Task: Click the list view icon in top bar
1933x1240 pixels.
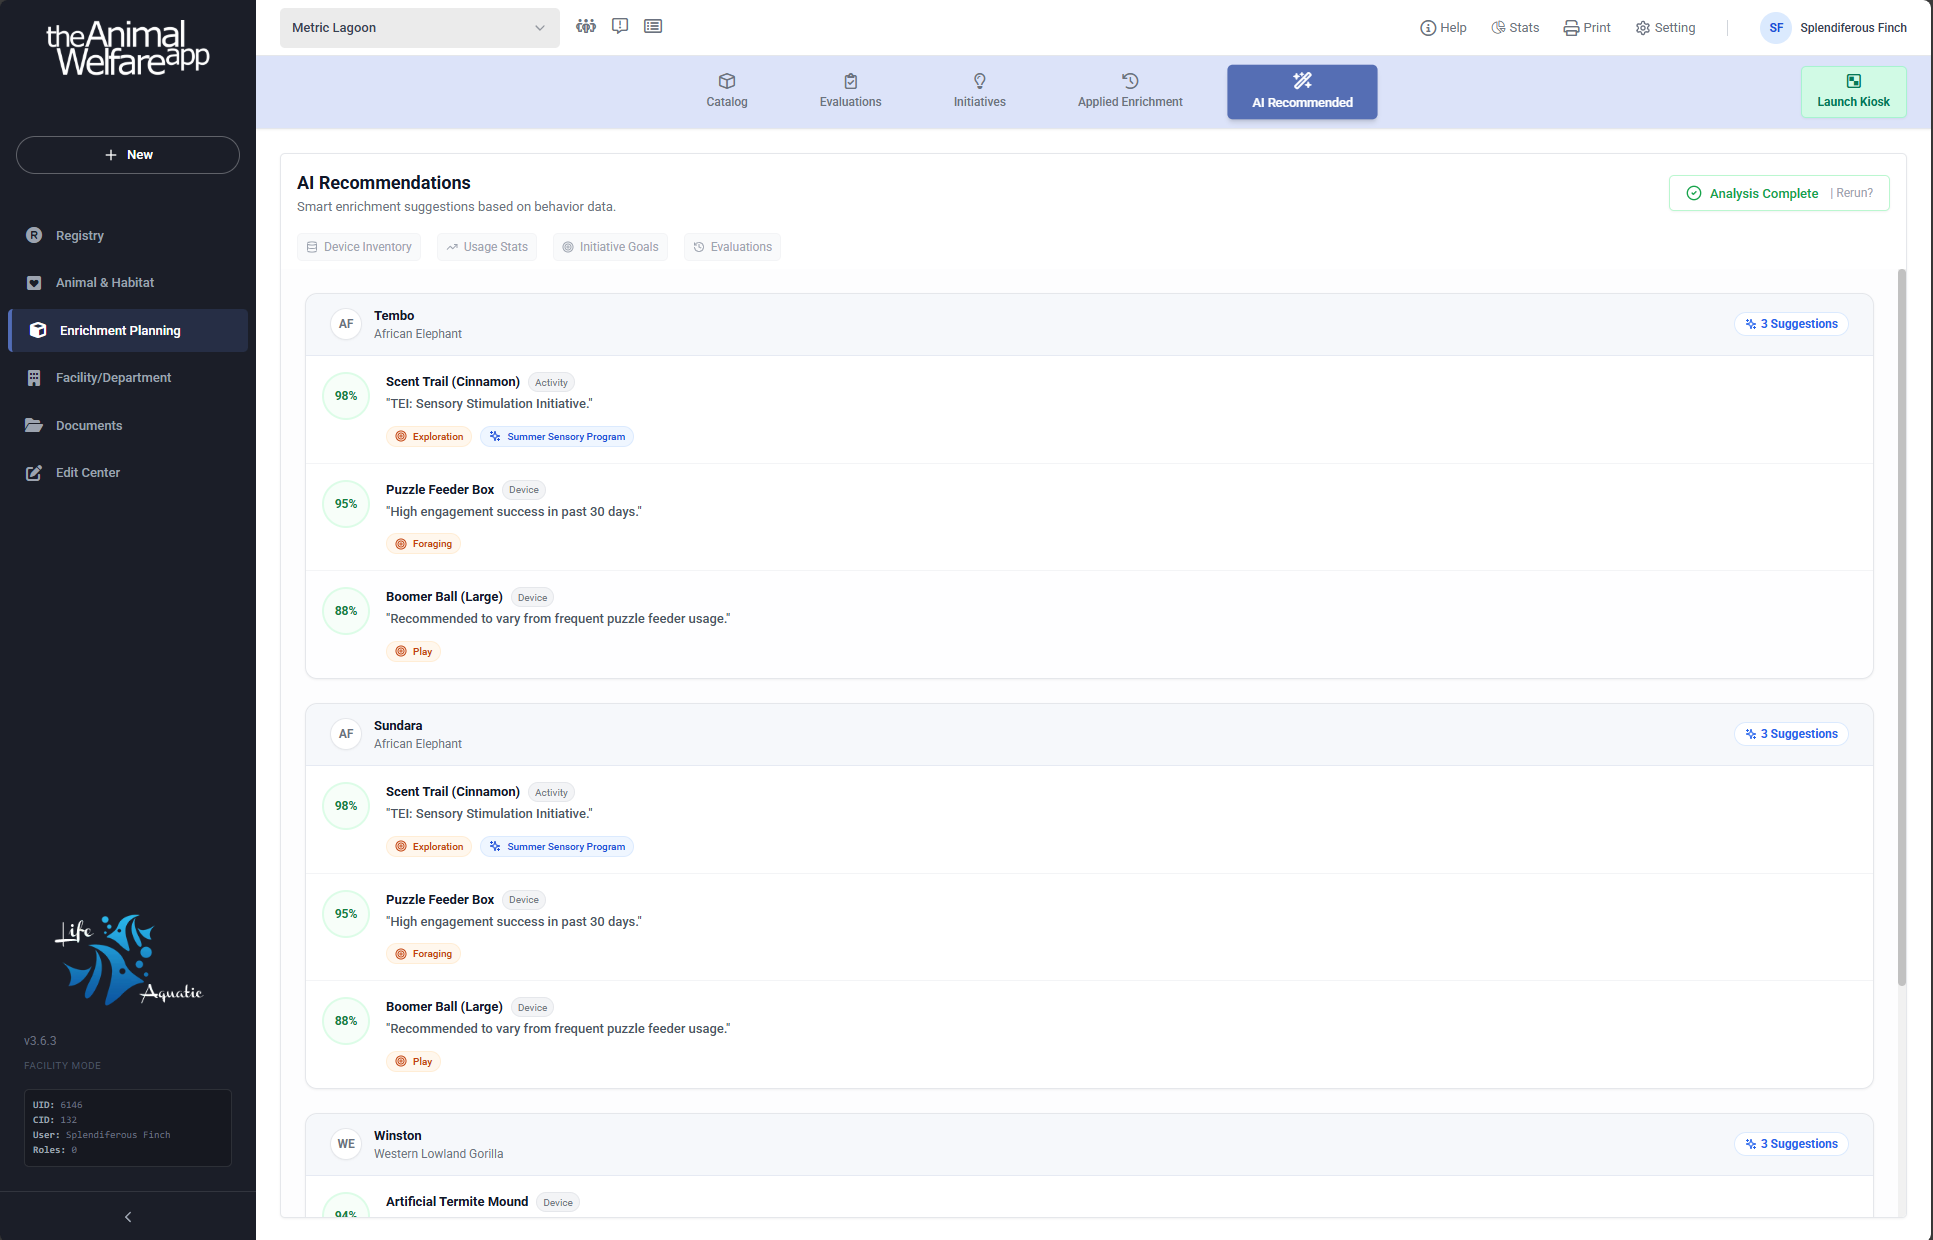Action: click(x=653, y=26)
